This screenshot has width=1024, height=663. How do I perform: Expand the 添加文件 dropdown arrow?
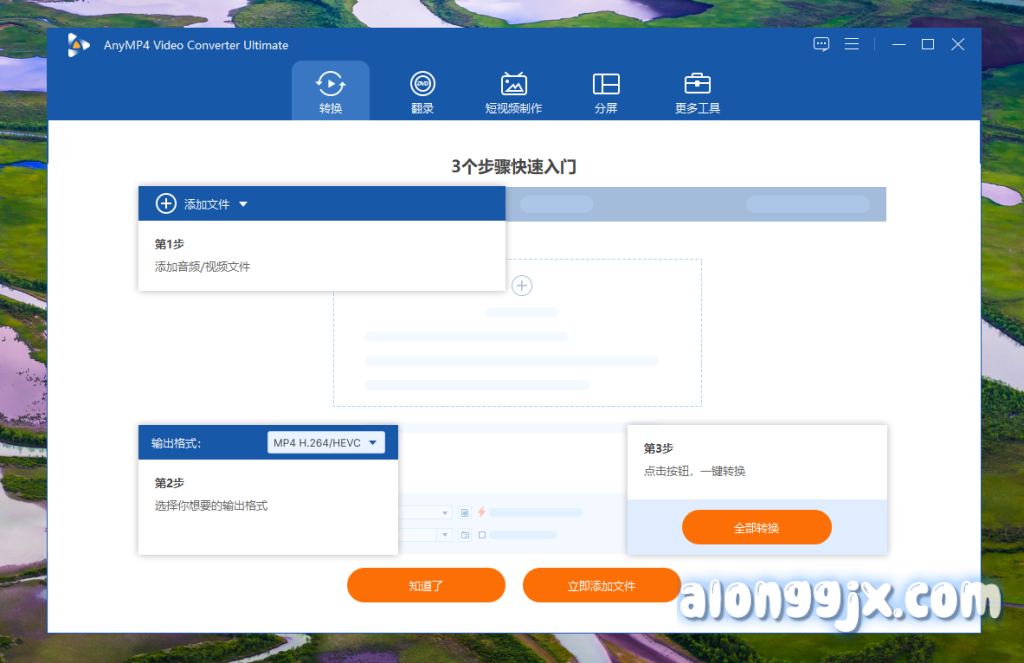[x=243, y=204]
